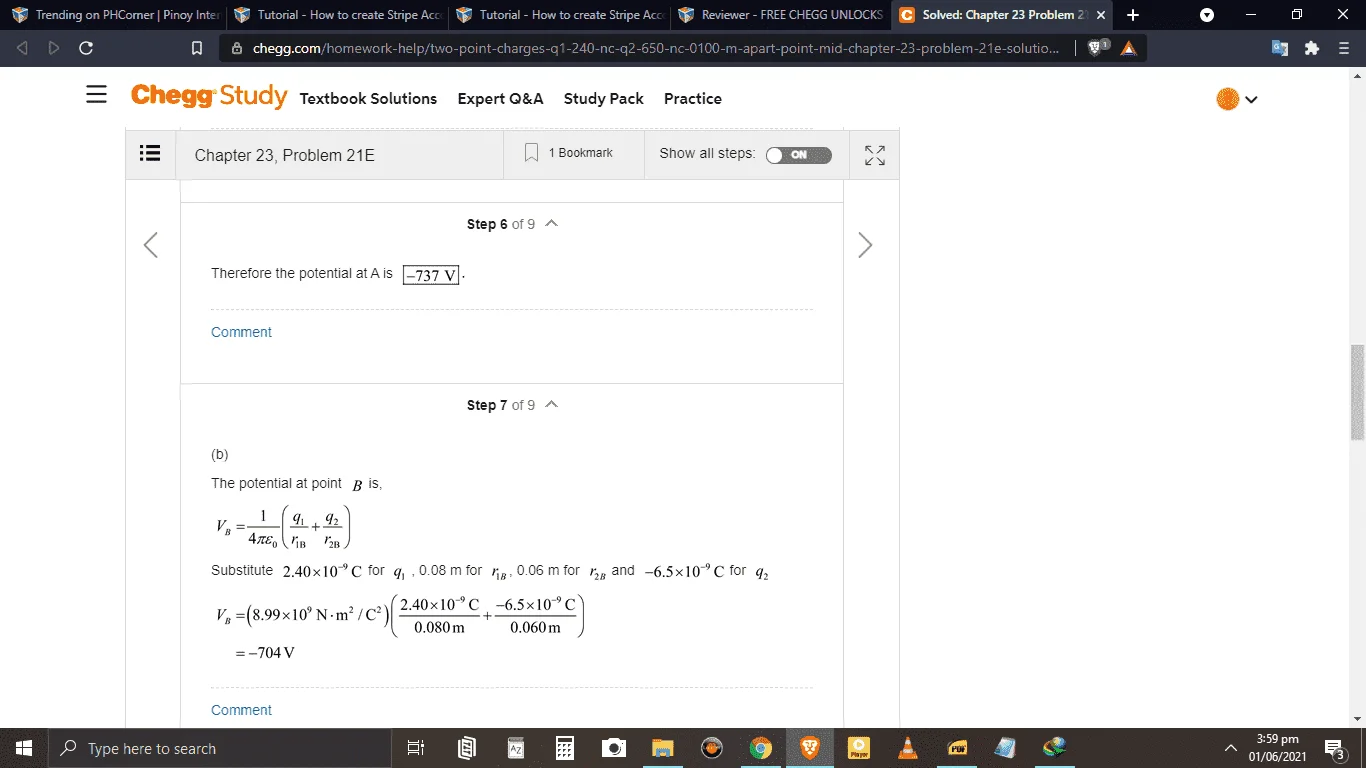Open Textbook Solutions menu
This screenshot has height=768, width=1366.
pyautogui.click(x=368, y=98)
